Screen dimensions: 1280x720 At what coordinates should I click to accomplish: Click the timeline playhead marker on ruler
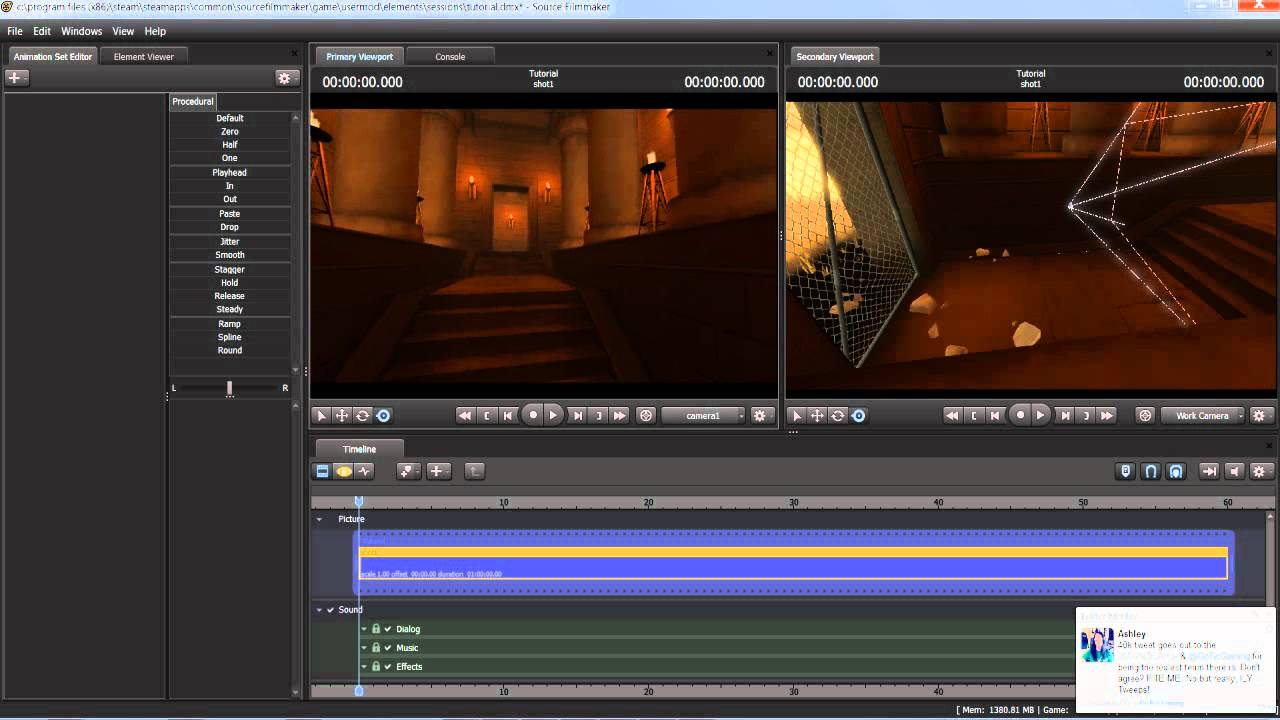(359, 502)
